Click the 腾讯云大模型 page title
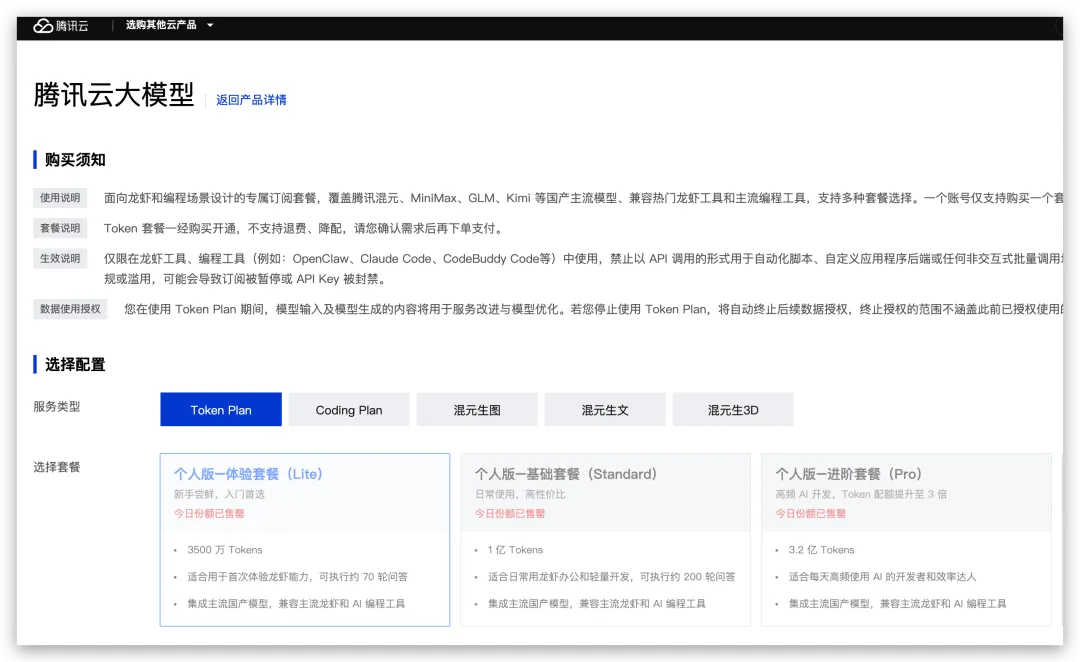 point(114,94)
